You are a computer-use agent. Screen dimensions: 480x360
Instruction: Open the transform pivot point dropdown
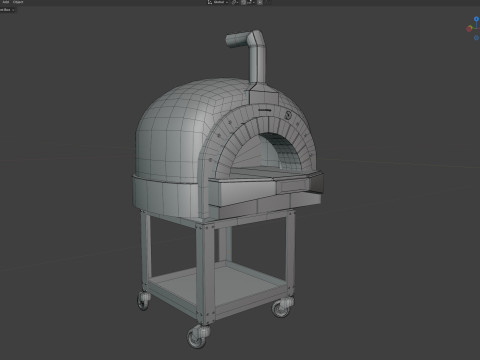click(x=234, y=2)
